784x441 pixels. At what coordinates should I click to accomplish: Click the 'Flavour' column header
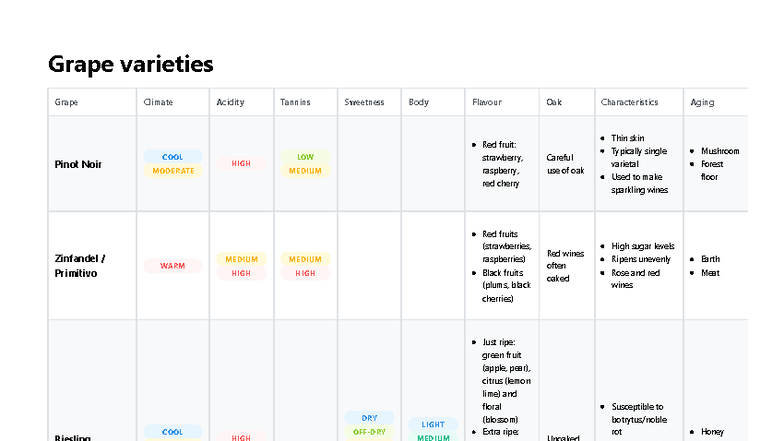pyautogui.click(x=486, y=102)
